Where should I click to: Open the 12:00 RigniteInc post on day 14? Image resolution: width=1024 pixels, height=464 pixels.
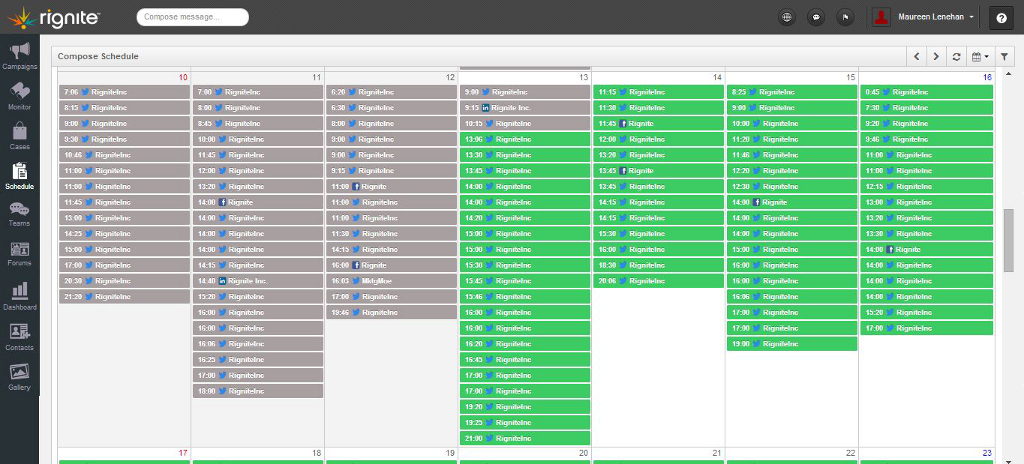(x=658, y=139)
